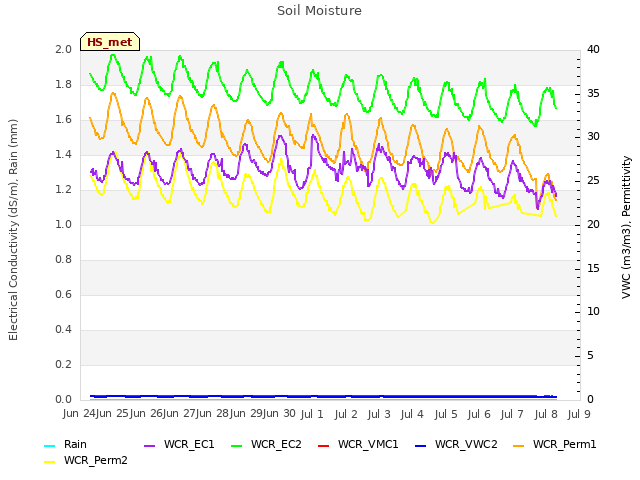Click the Jul 6 x-axis label
Screen dimensions: 640x480
(479, 414)
